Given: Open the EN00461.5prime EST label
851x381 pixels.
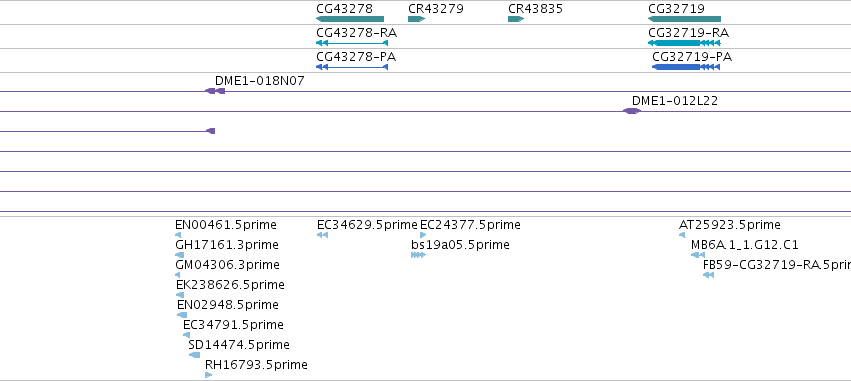Looking at the screenshot, I should click(x=226, y=225).
